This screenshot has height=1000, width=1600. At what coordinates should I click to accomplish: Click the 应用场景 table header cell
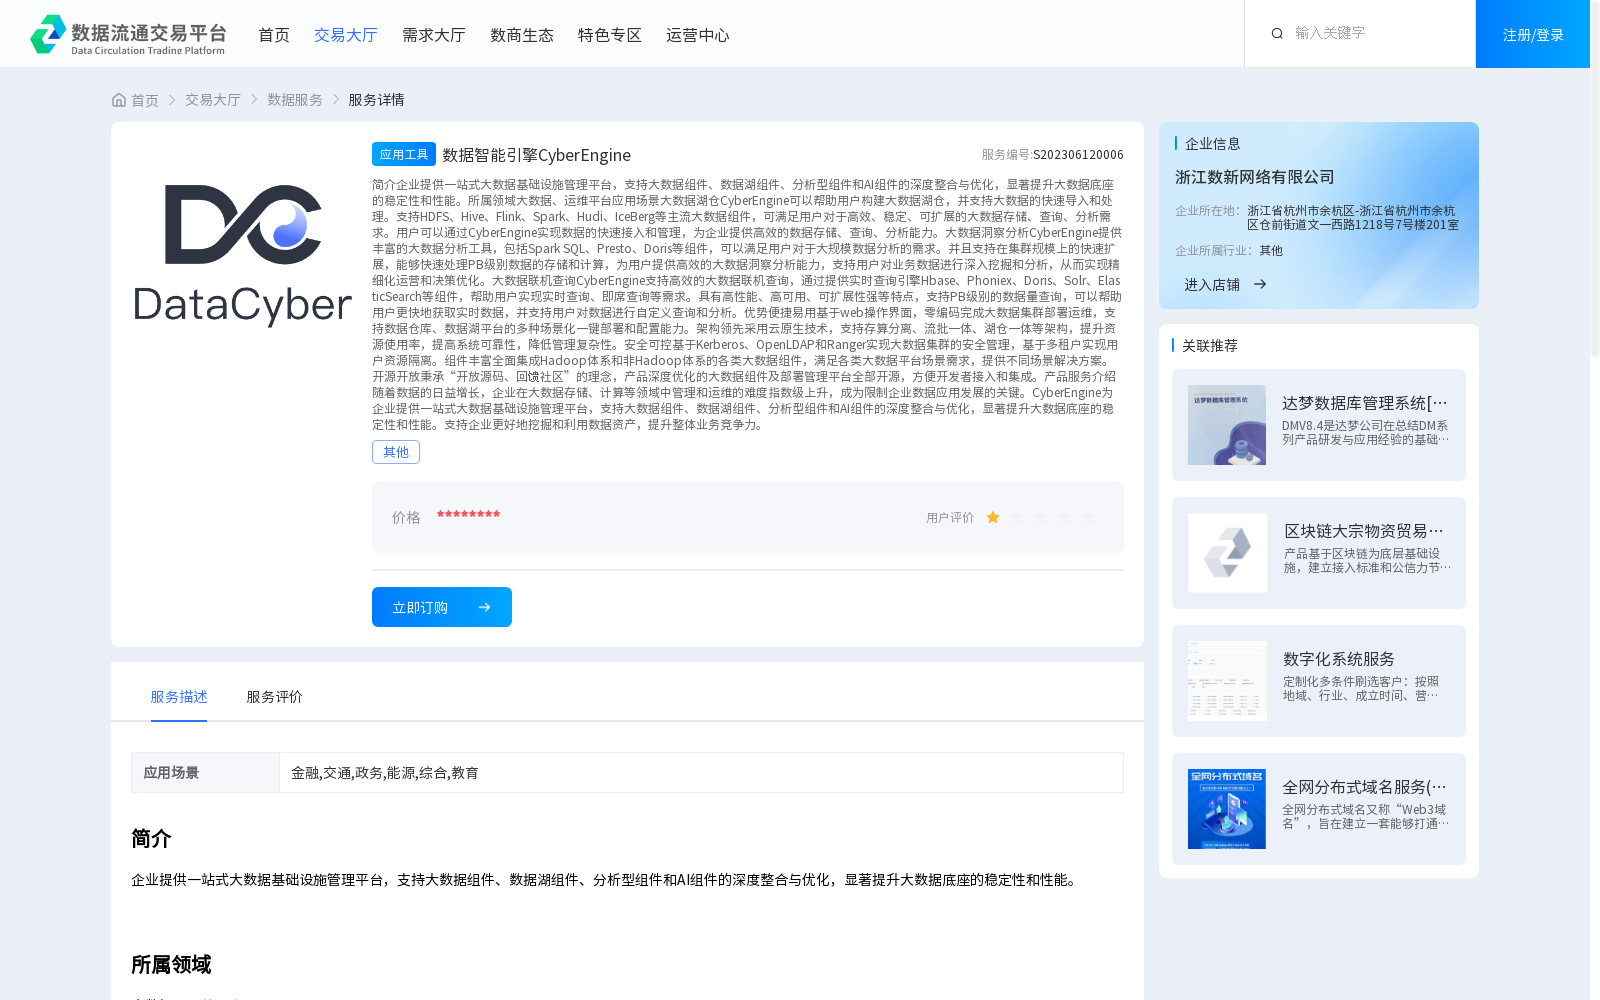coord(205,773)
